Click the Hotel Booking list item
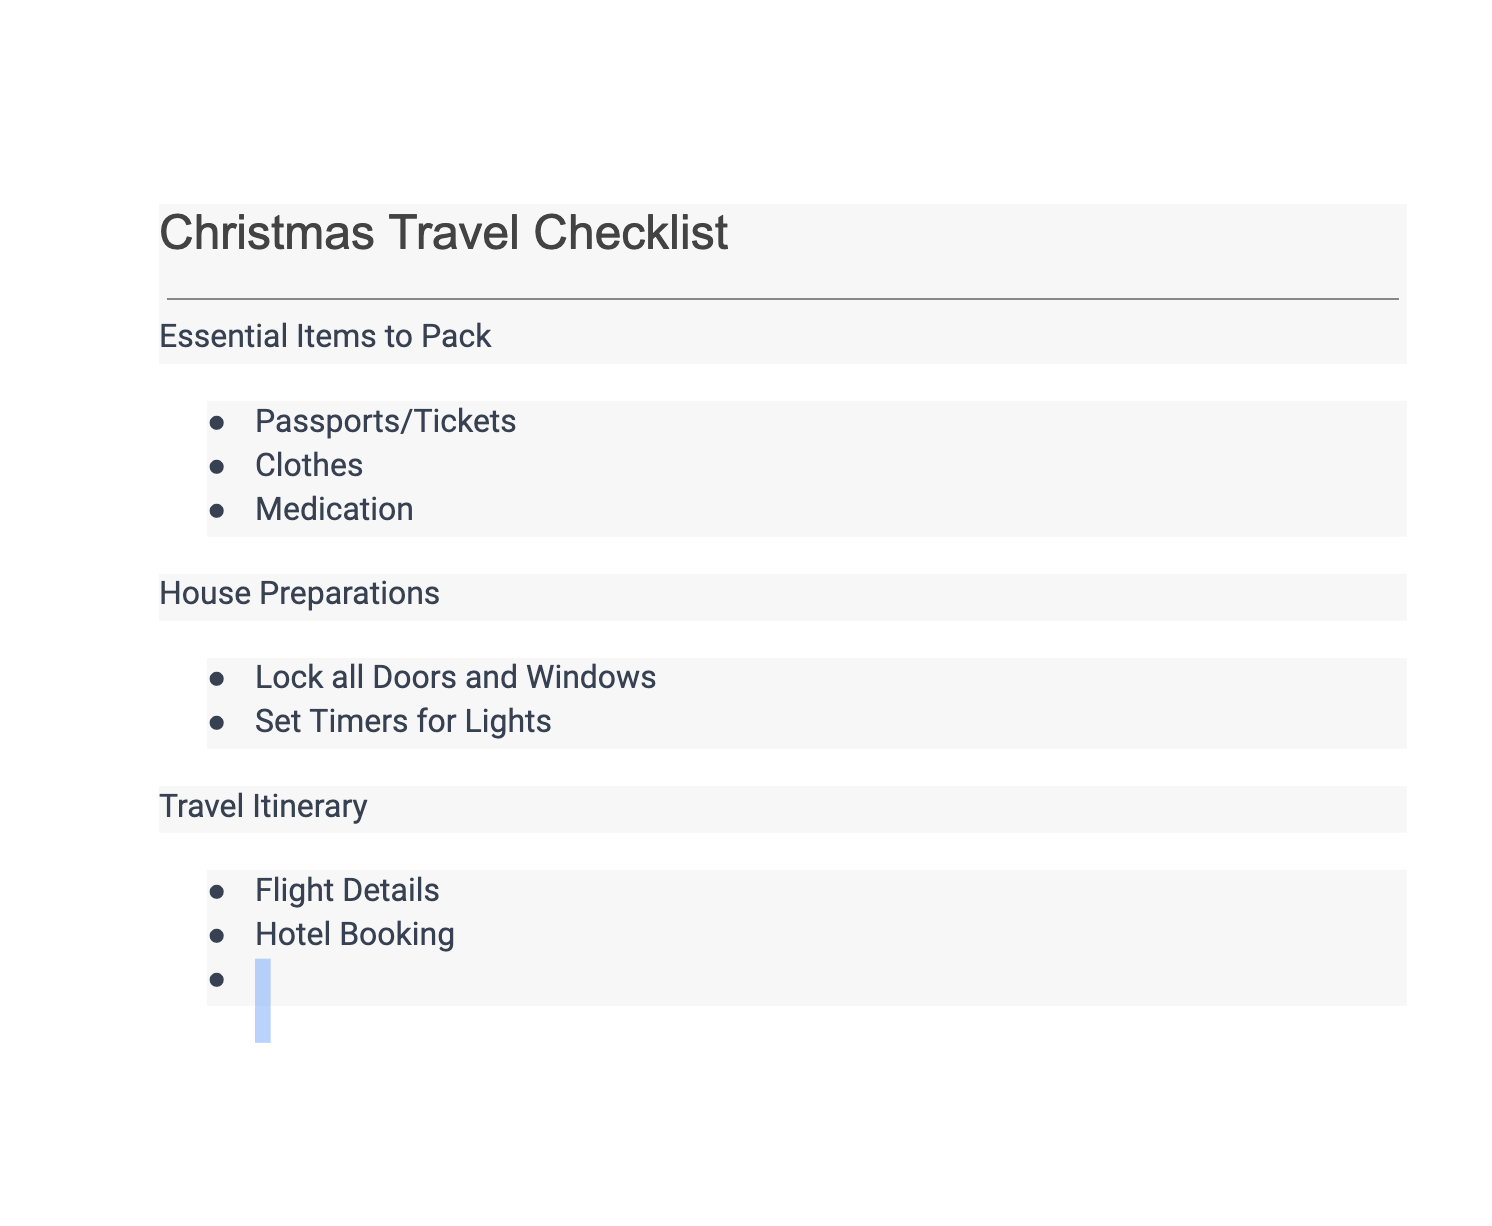 tap(355, 934)
